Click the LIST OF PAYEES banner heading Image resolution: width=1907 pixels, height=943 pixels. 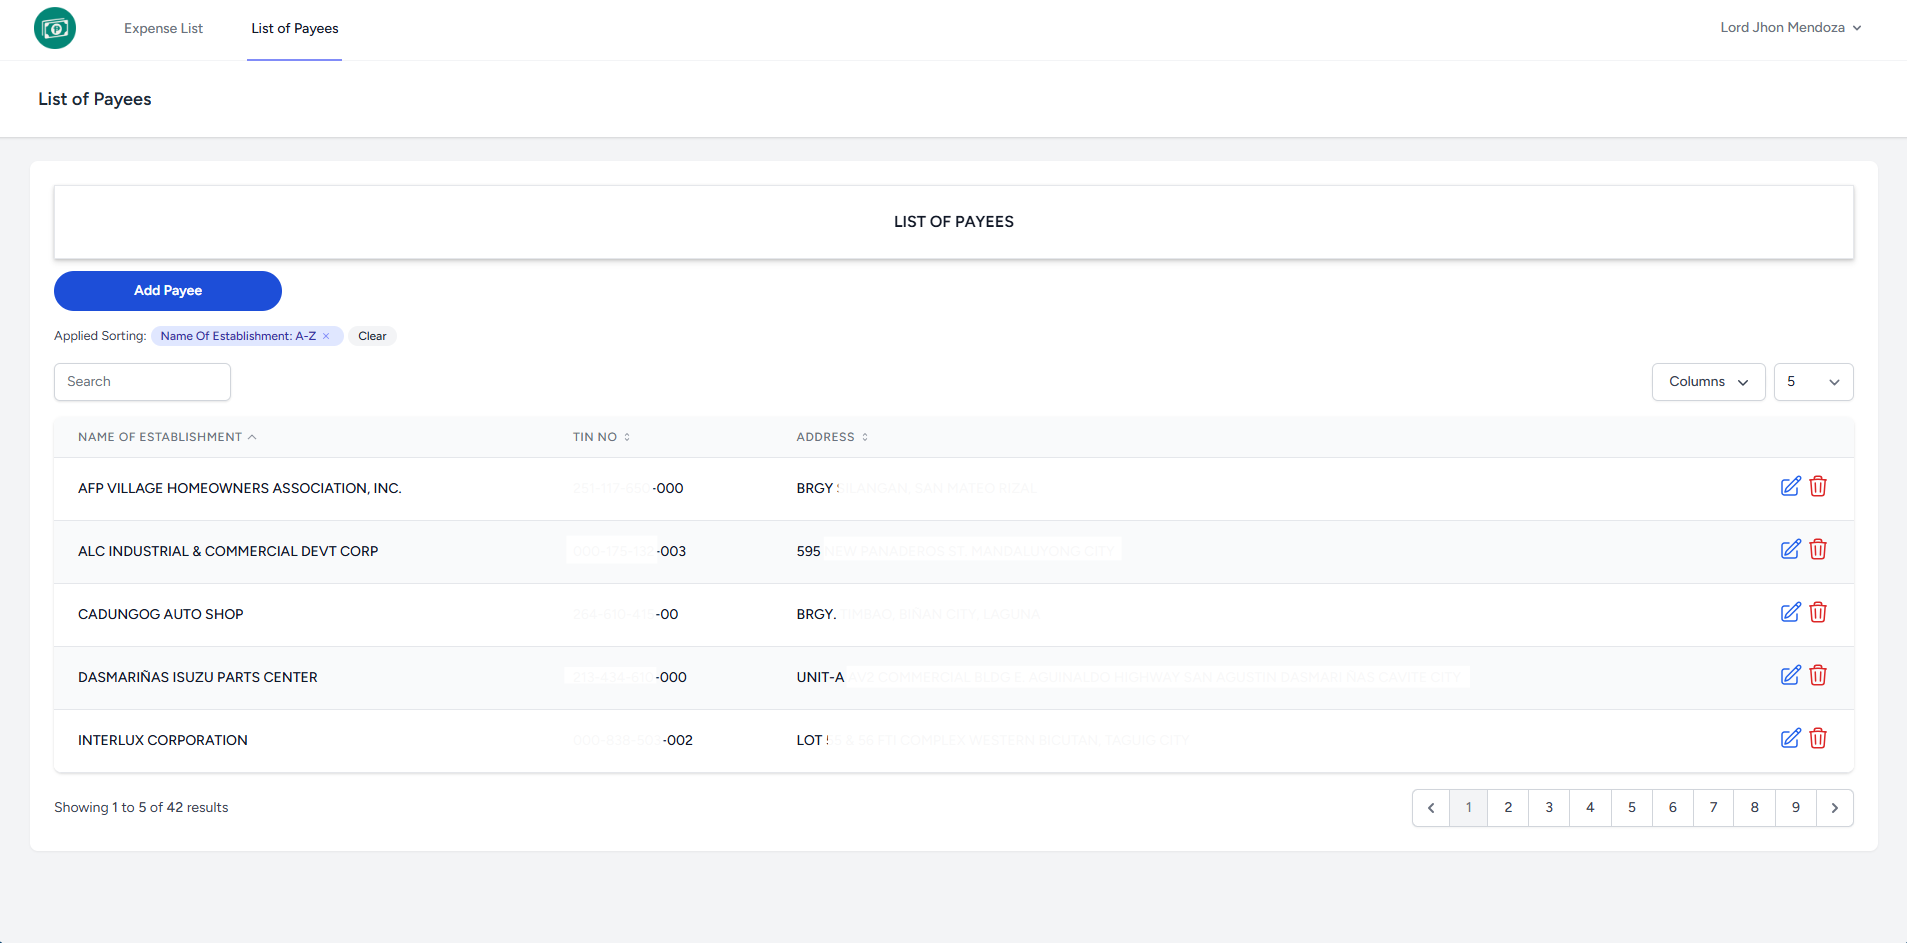[954, 222]
